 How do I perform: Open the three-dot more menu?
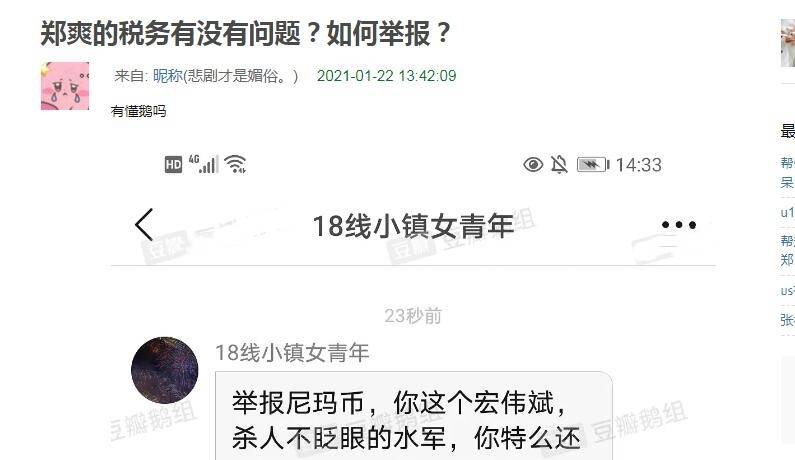coord(679,225)
